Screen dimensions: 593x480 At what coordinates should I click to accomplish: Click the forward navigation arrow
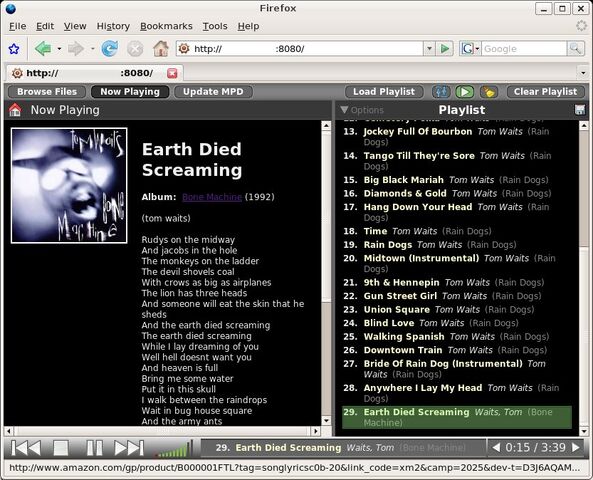(x=76, y=49)
